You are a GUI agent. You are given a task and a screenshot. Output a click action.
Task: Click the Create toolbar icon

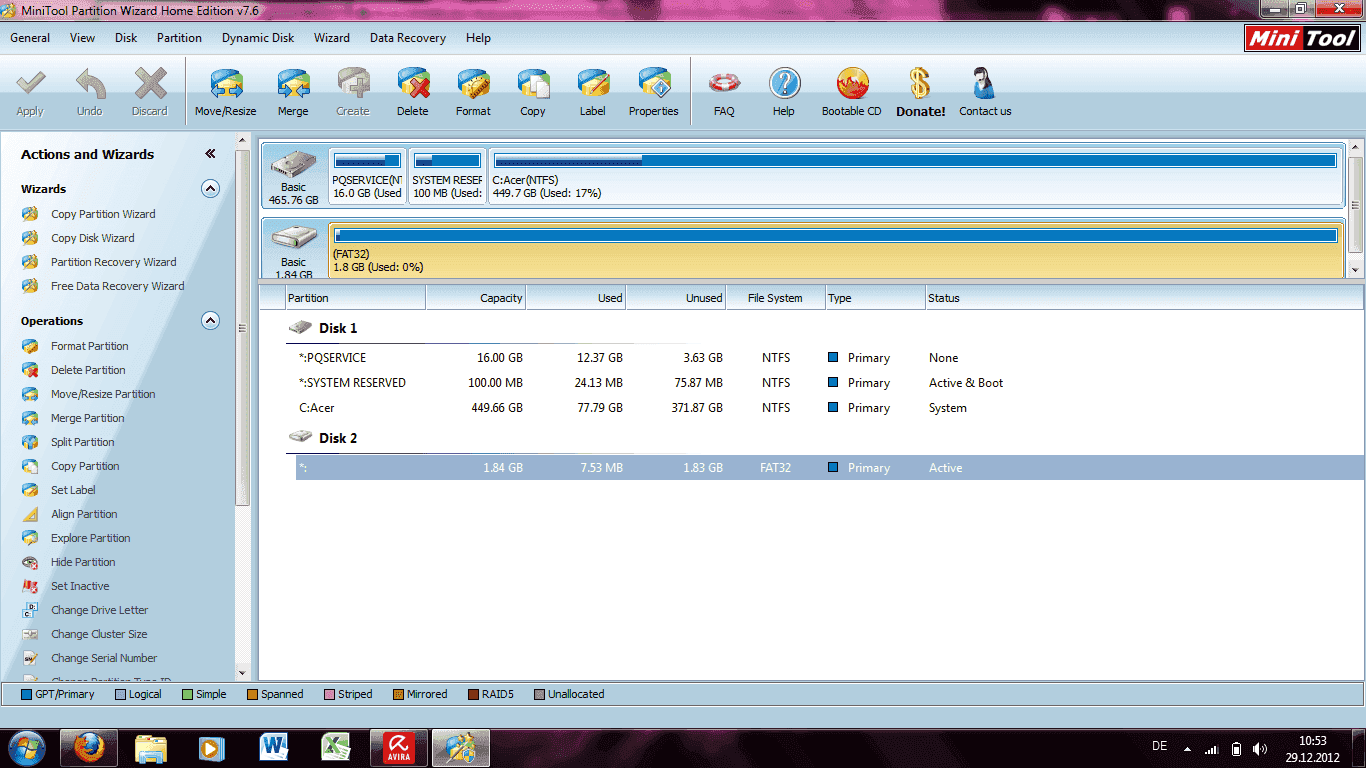(x=353, y=83)
